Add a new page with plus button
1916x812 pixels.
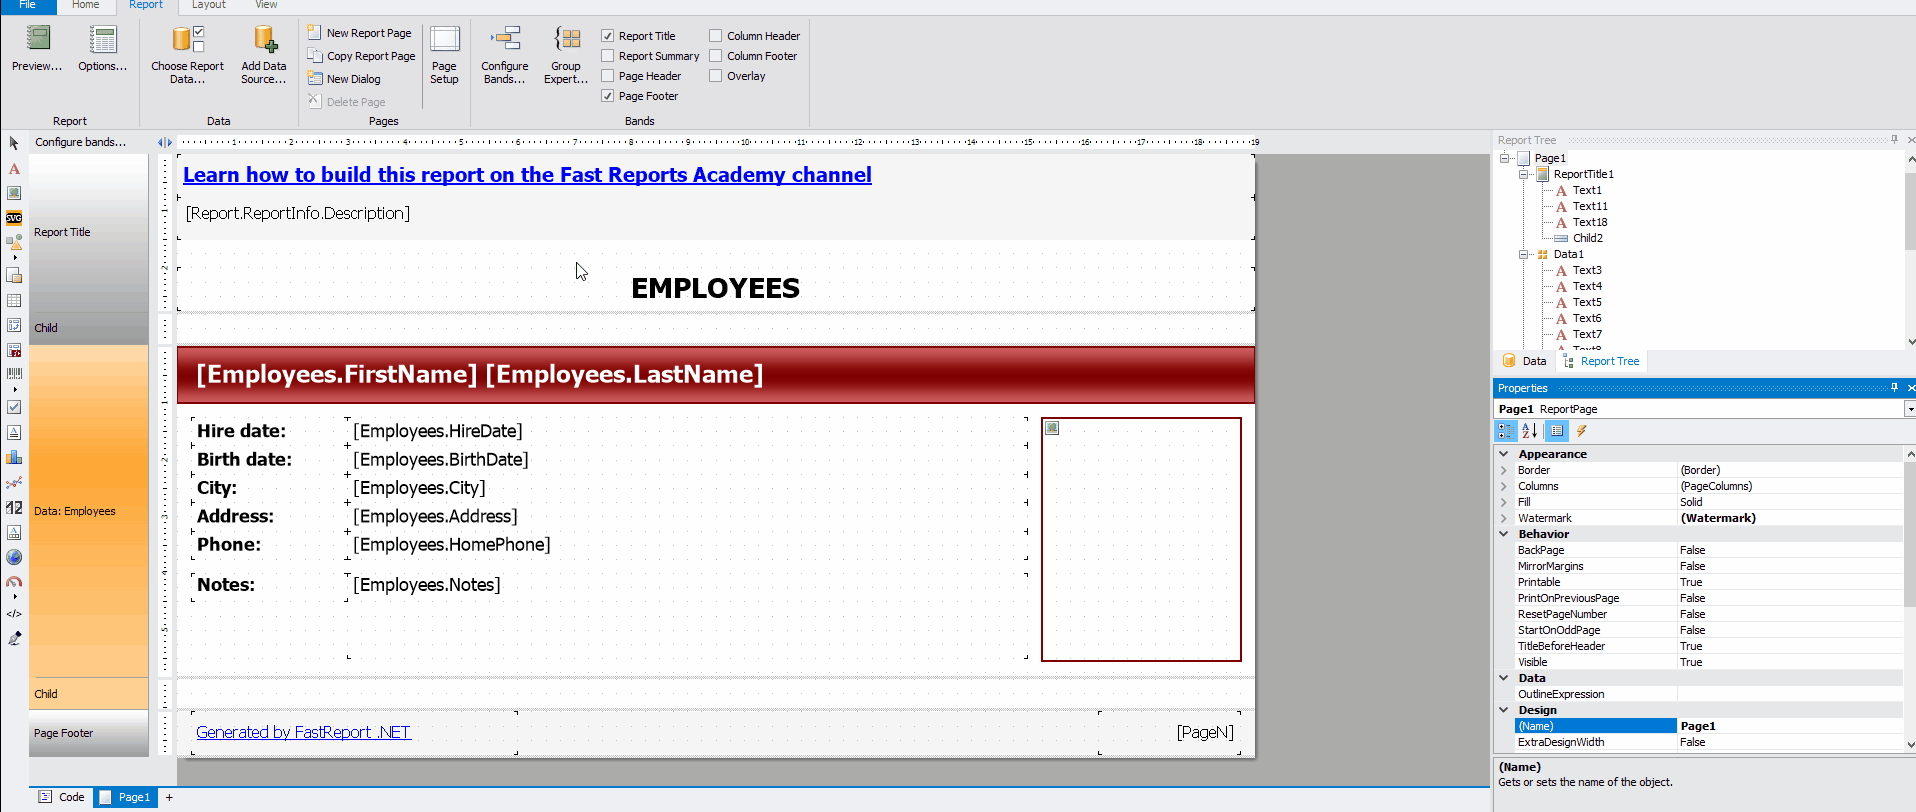pos(169,797)
